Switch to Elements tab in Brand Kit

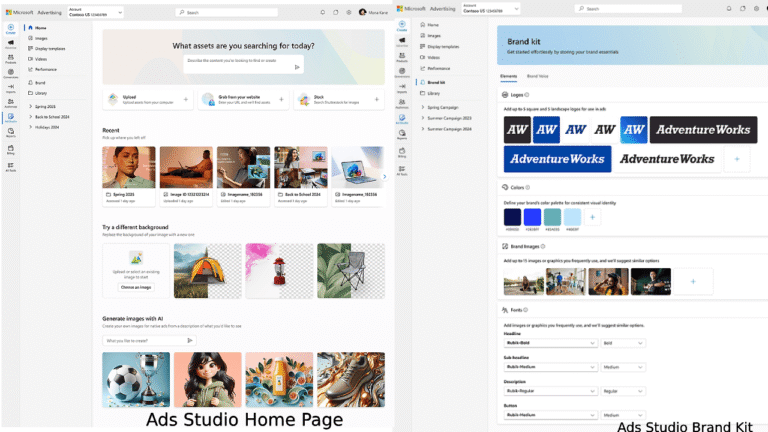(x=508, y=76)
